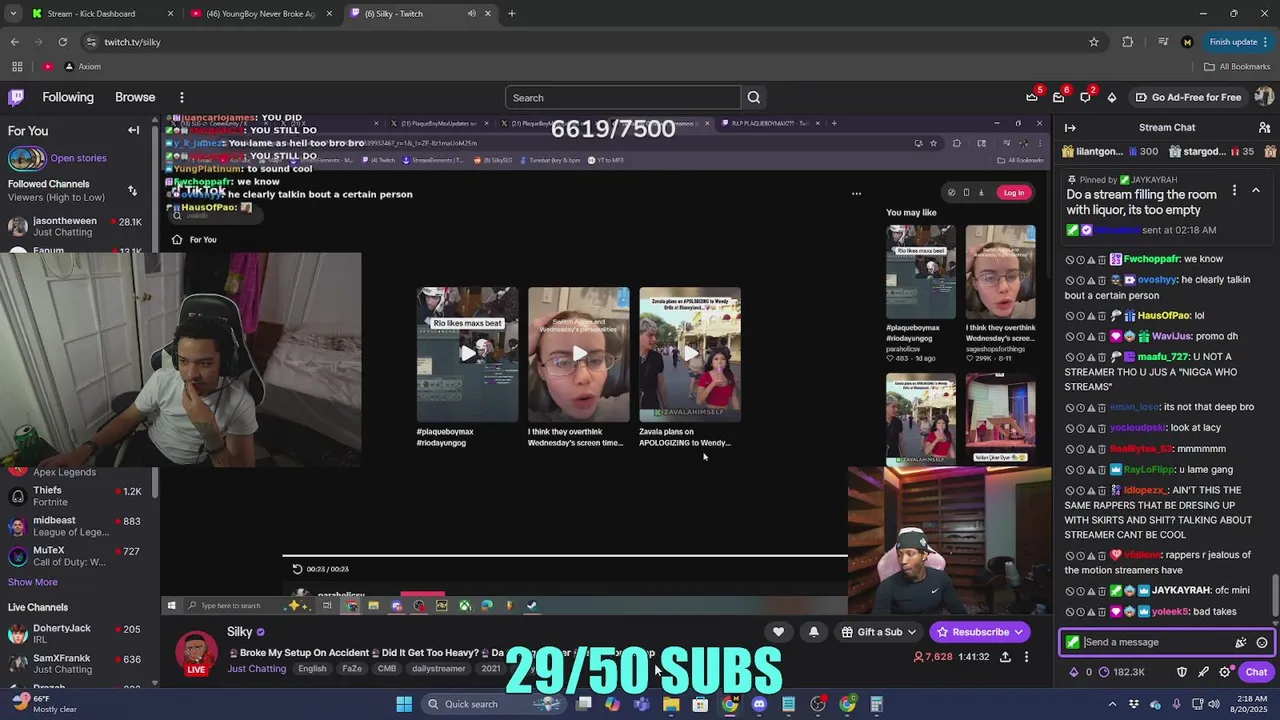
Task: Click Windows Start button on taskbar
Action: click(404, 704)
